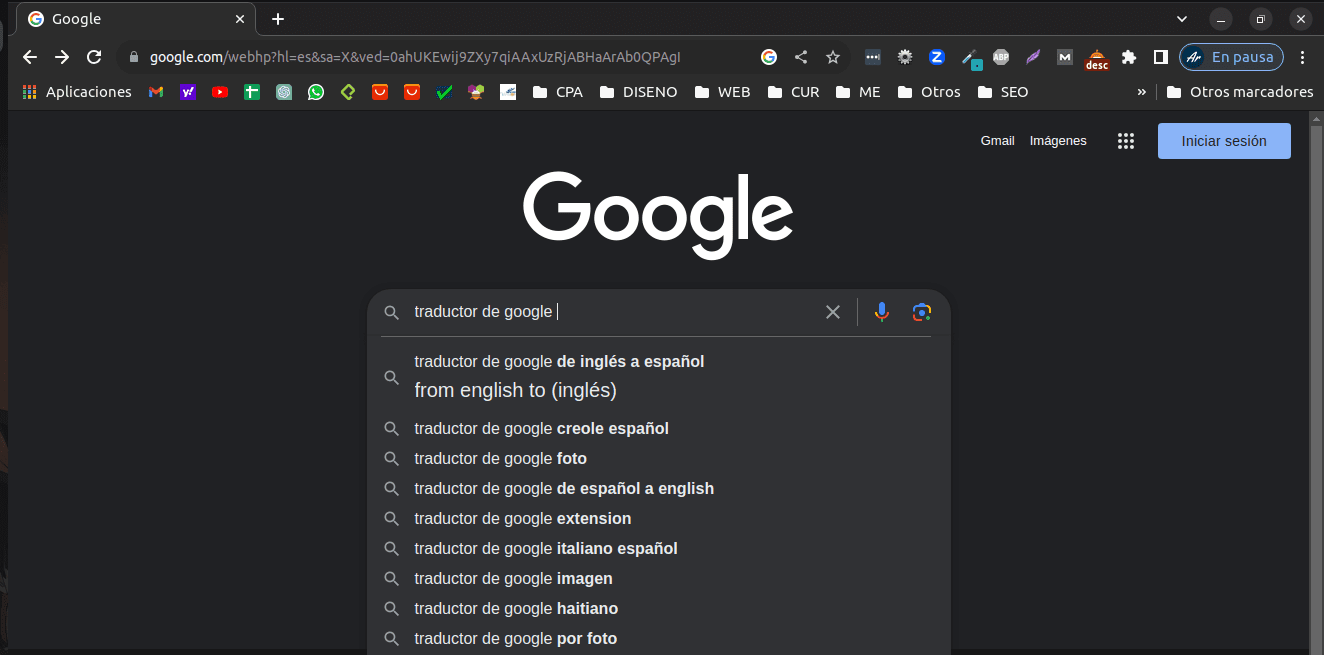Open the color picker eyedropper extension
Image resolution: width=1324 pixels, height=655 pixels.
point(970,58)
